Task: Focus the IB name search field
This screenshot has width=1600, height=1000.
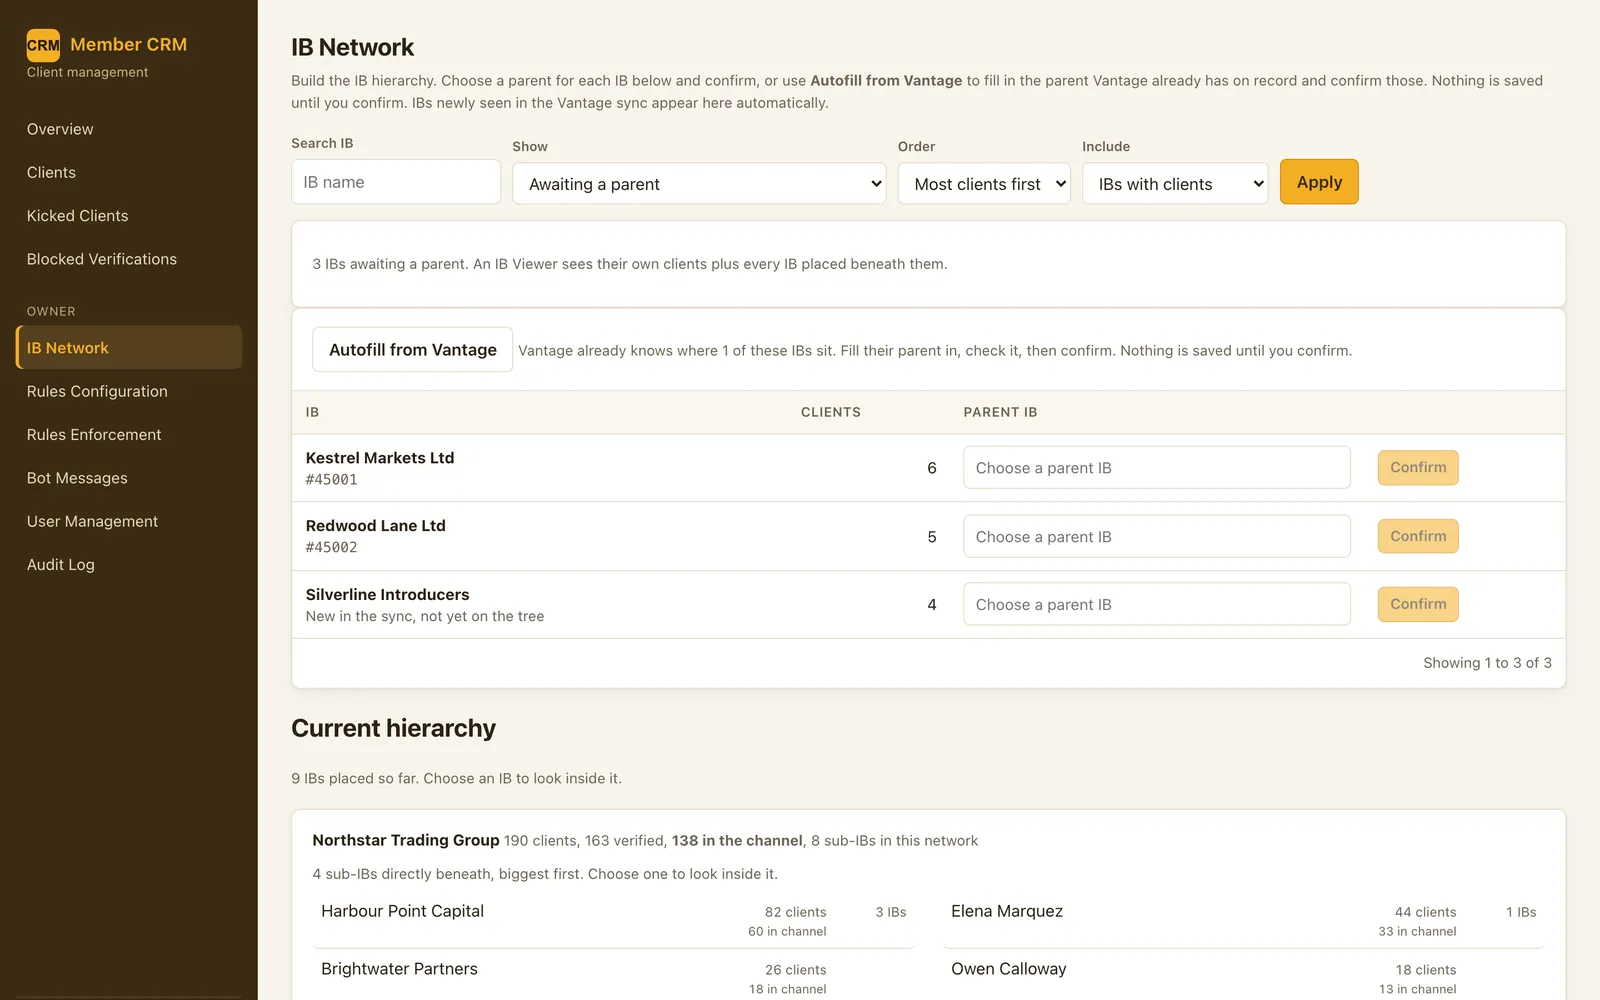Action: click(x=396, y=182)
